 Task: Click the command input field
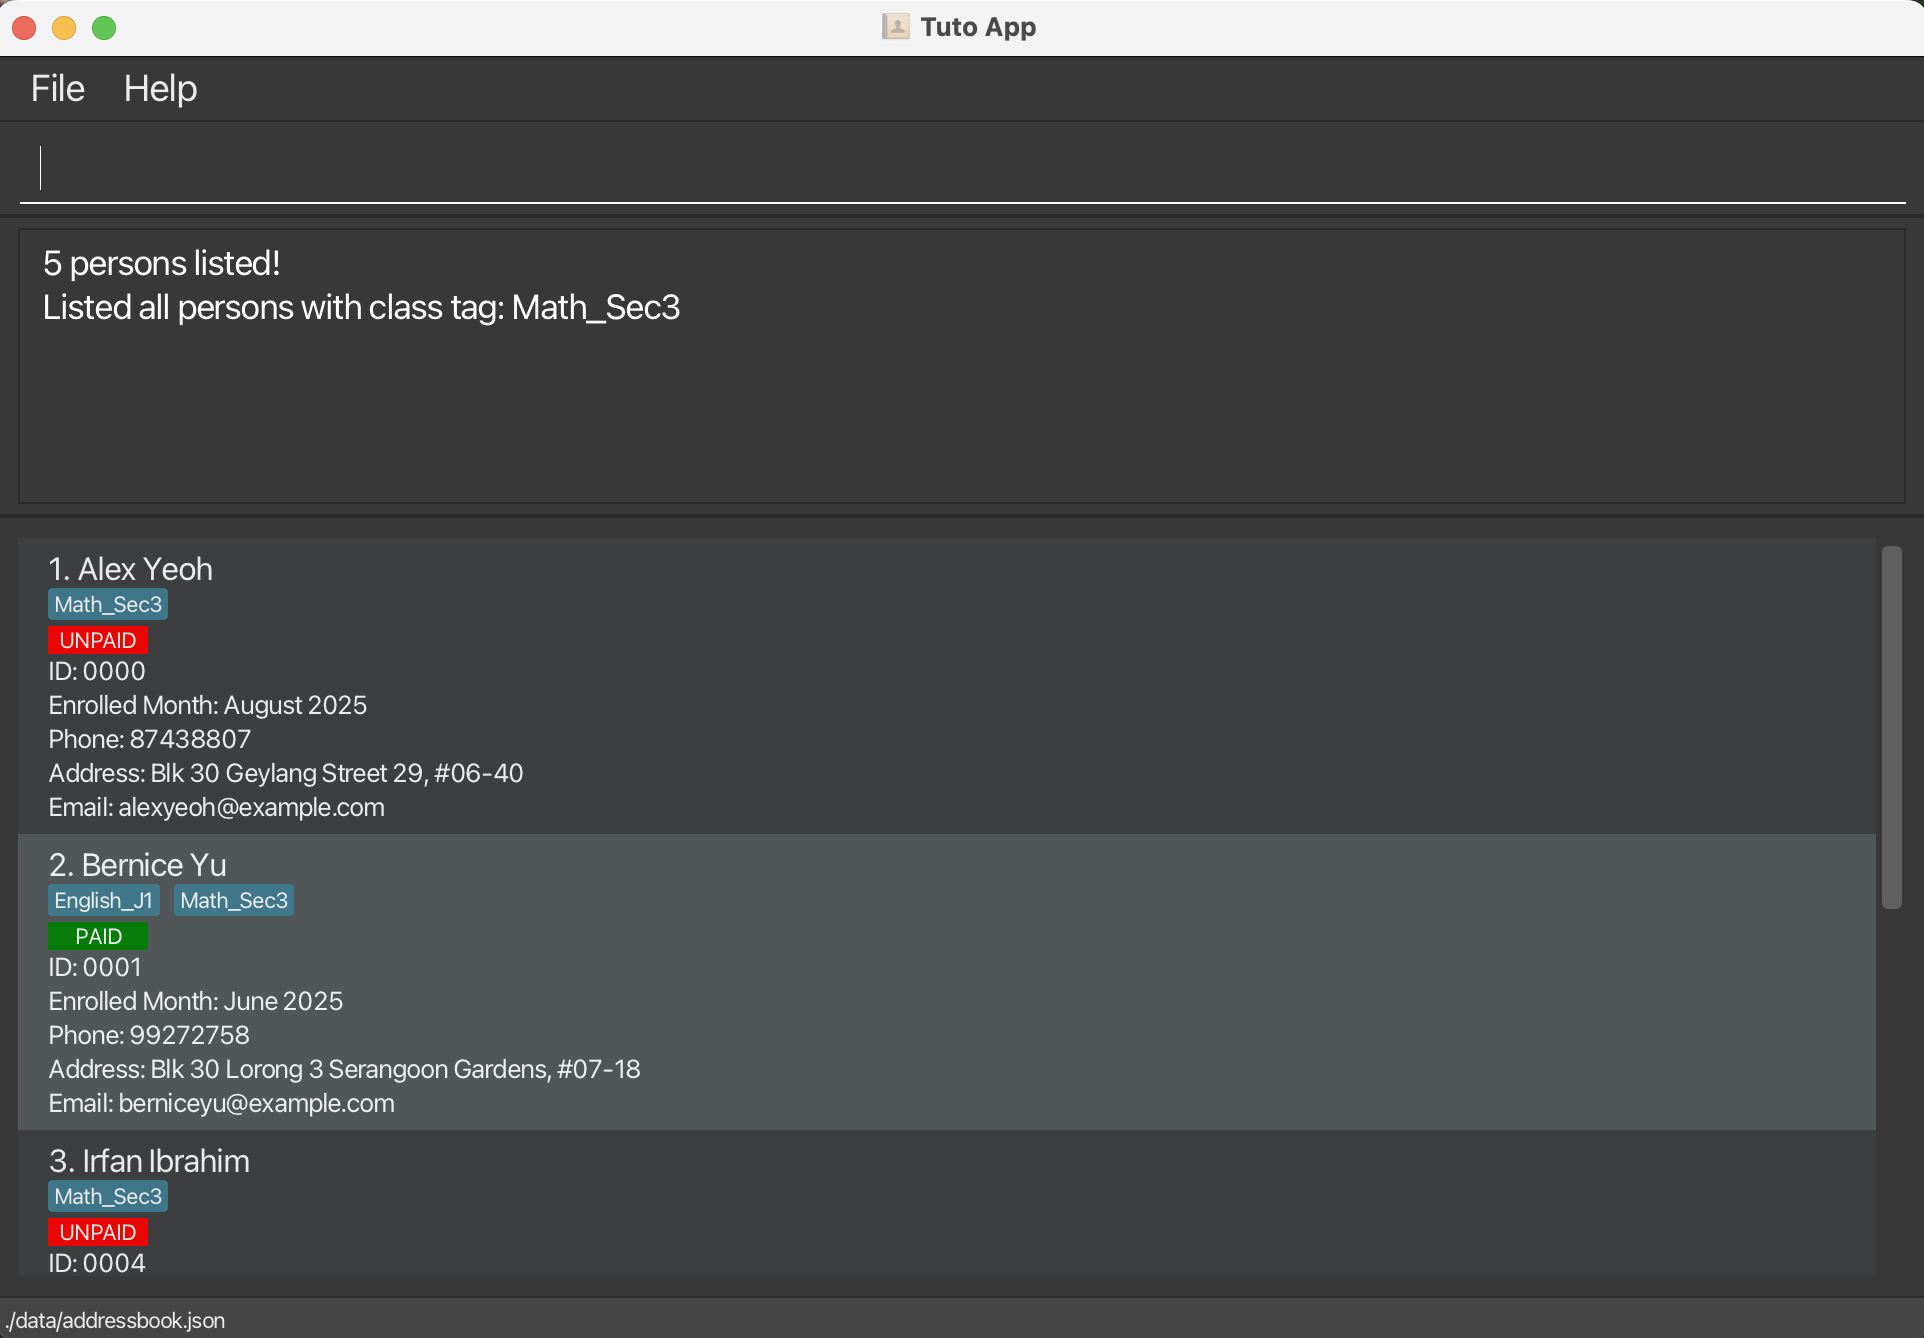point(960,168)
